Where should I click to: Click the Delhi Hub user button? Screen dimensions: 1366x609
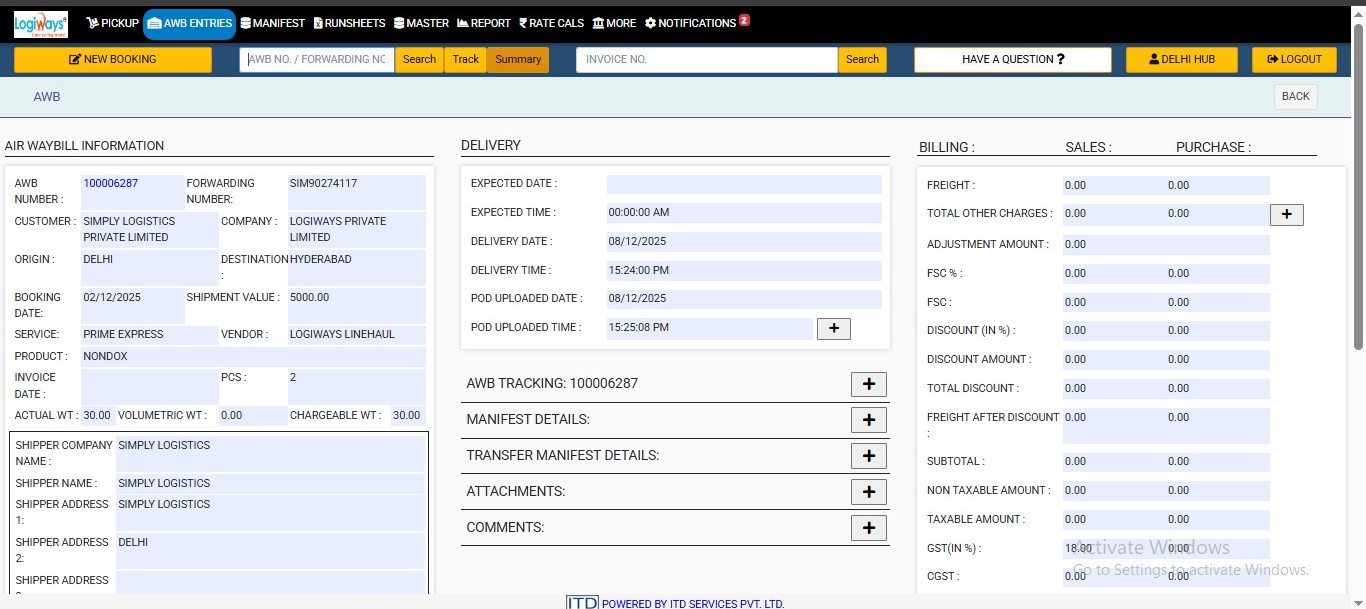(1181, 60)
